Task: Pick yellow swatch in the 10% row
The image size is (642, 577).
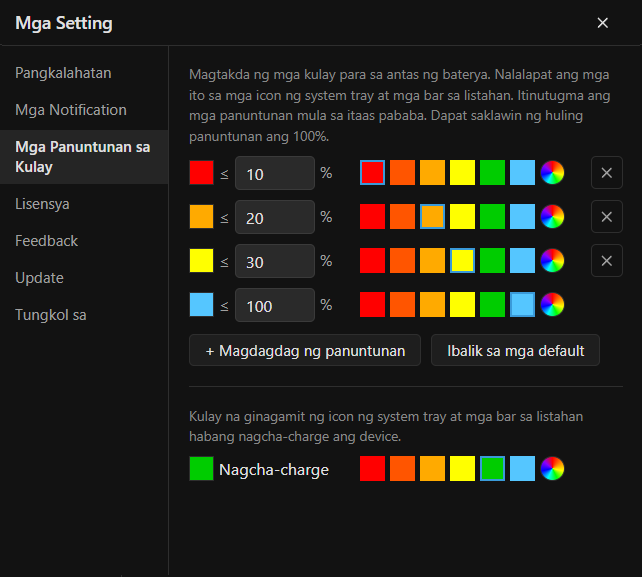Action: [x=462, y=172]
